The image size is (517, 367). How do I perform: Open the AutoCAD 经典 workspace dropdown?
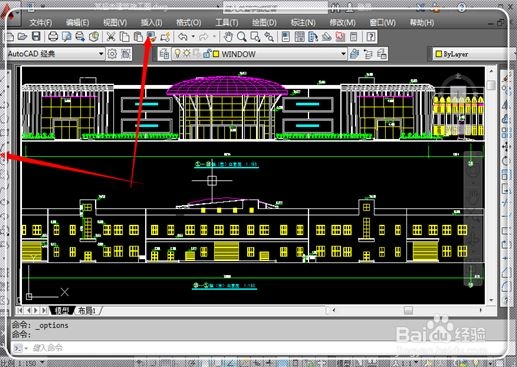click(x=56, y=54)
